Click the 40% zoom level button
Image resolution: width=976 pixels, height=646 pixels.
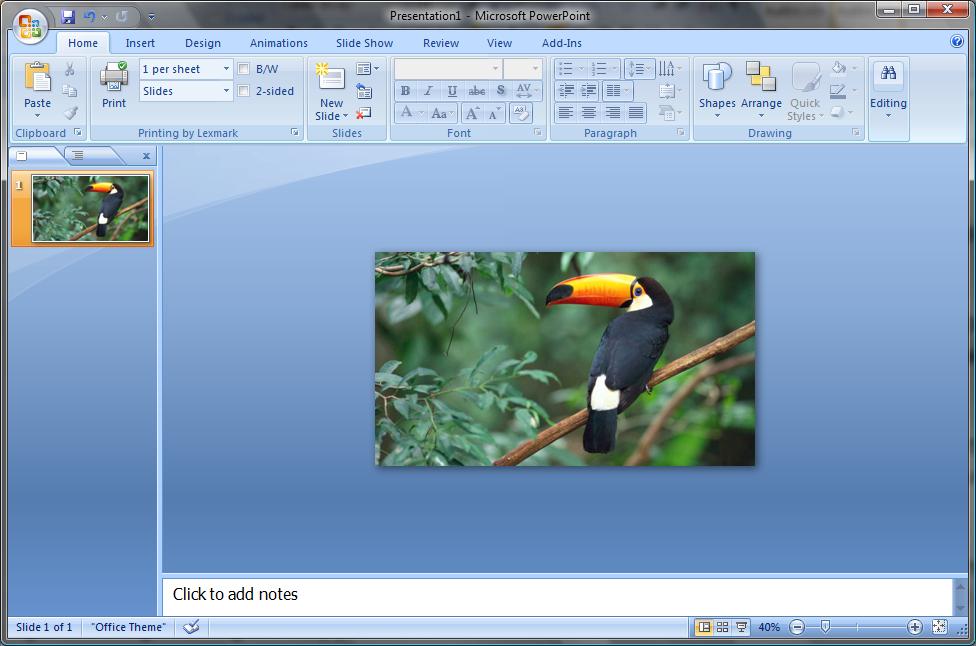(769, 627)
